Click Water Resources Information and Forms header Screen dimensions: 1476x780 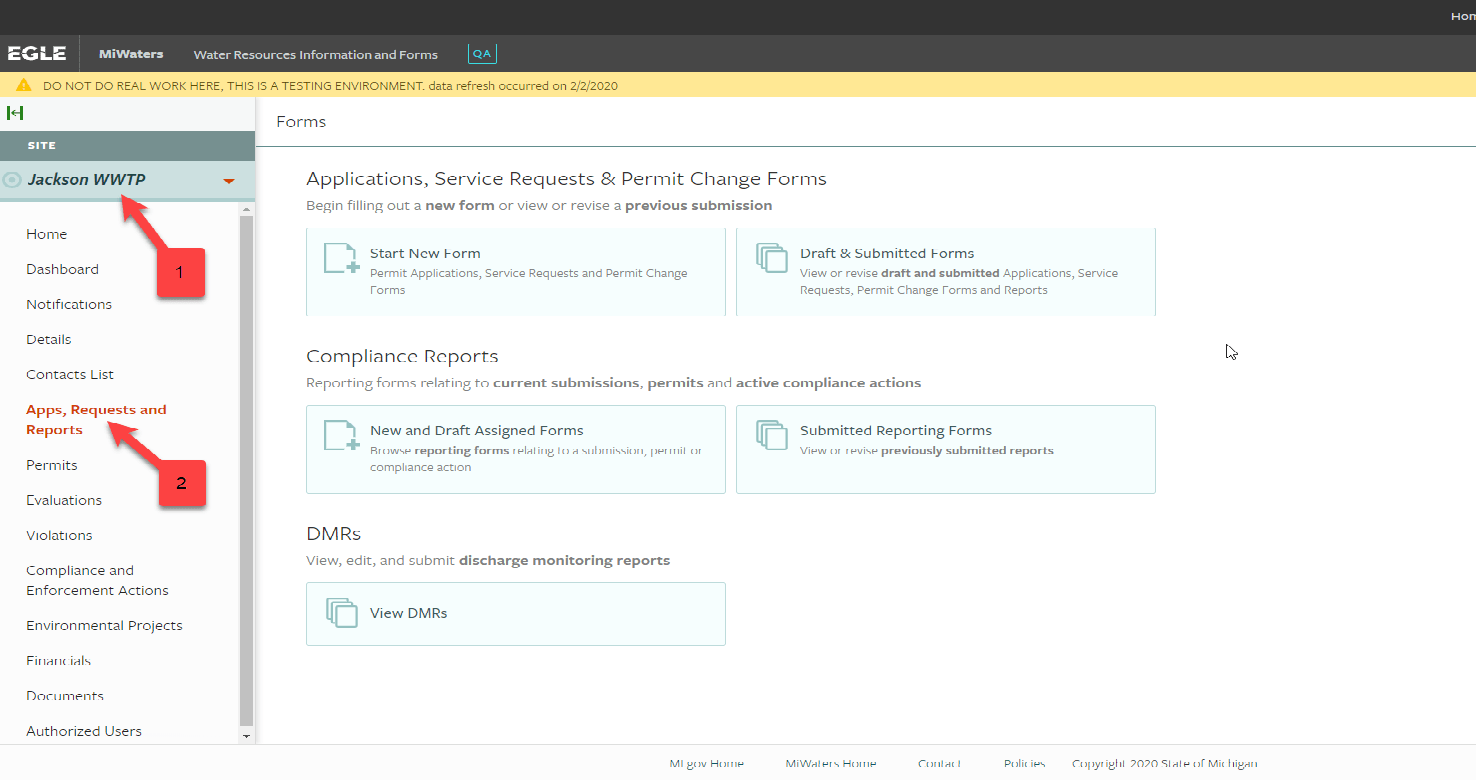[316, 54]
